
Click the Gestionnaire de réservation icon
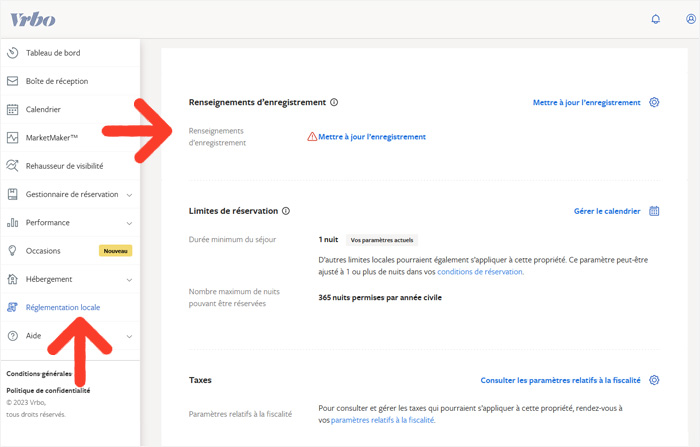pos(12,194)
